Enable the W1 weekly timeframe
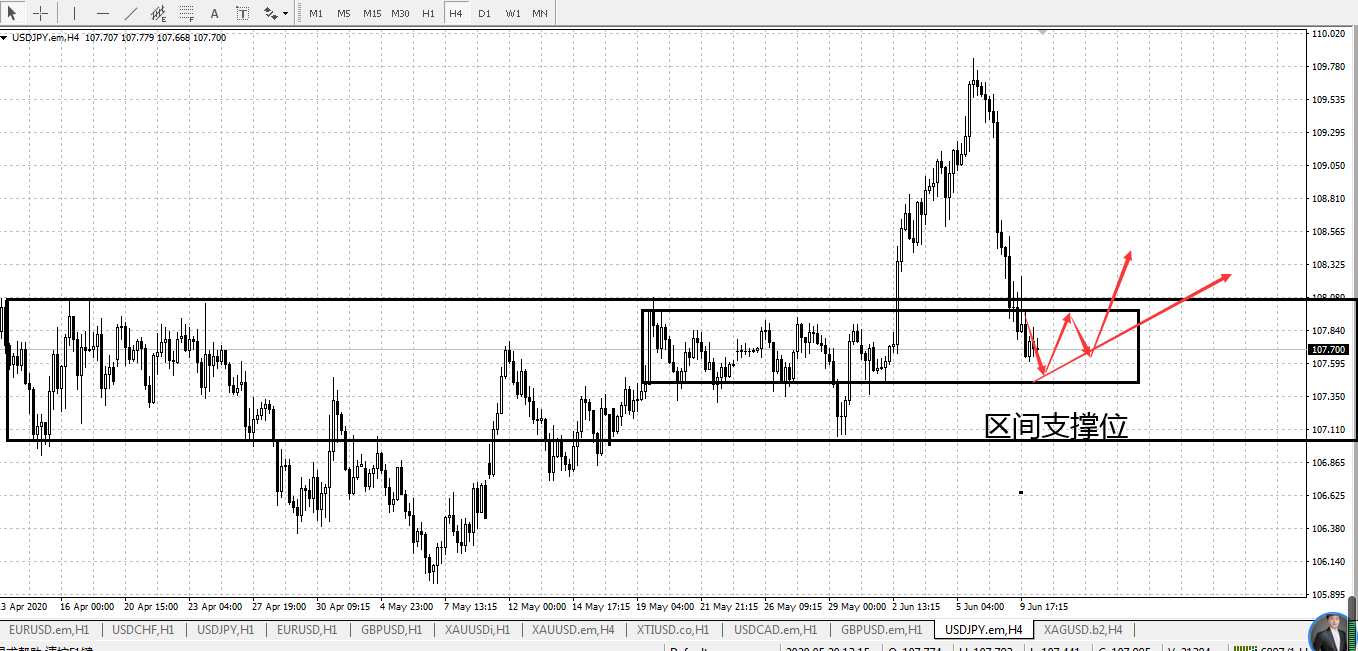This screenshot has width=1358, height=651. (512, 13)
